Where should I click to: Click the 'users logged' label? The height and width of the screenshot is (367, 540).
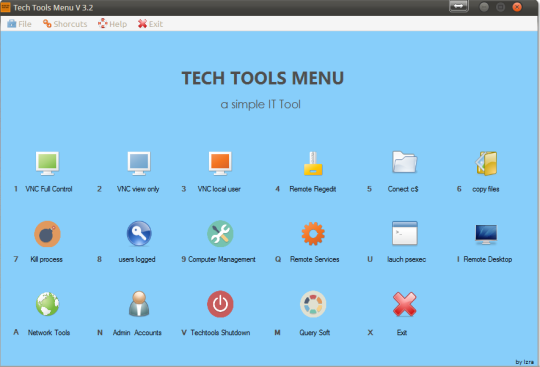pyautogui.click(x=137, y=259)
